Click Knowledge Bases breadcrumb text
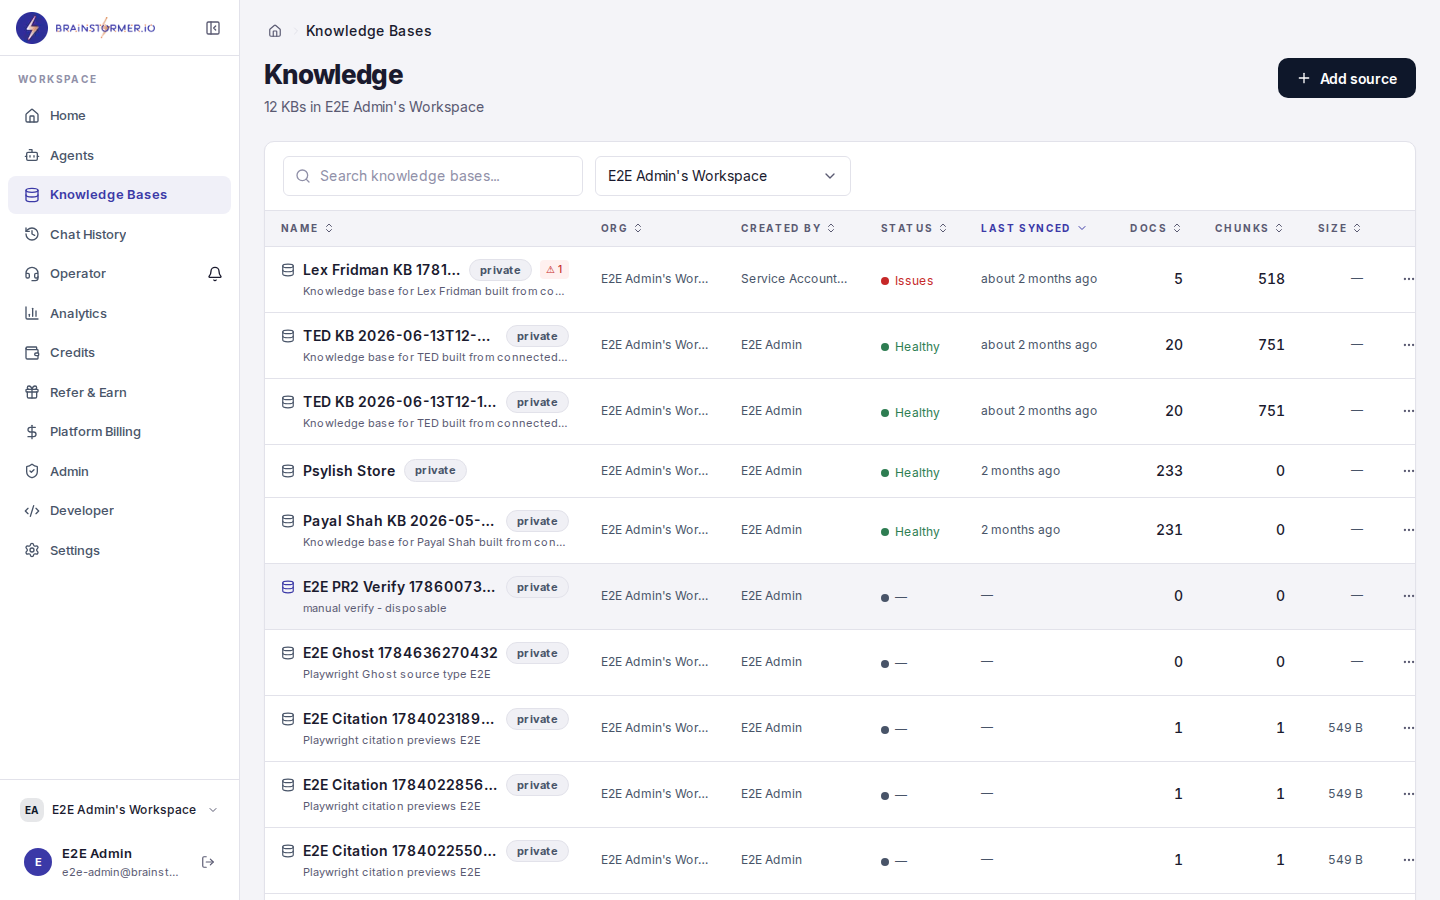 [x=369, y=31]
